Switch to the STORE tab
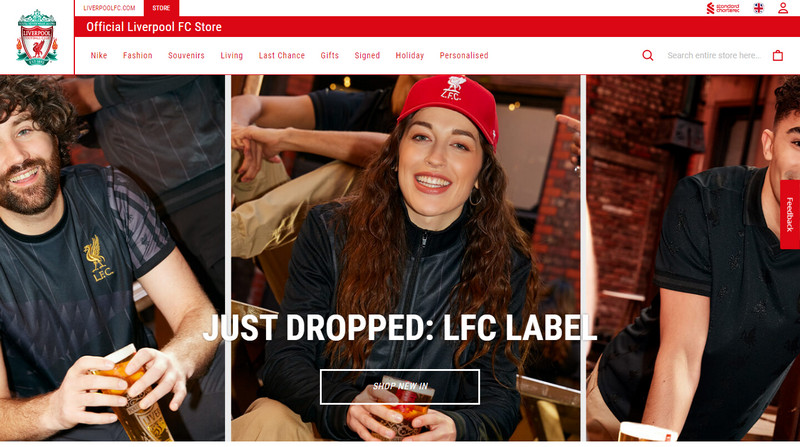 [161, 8]
